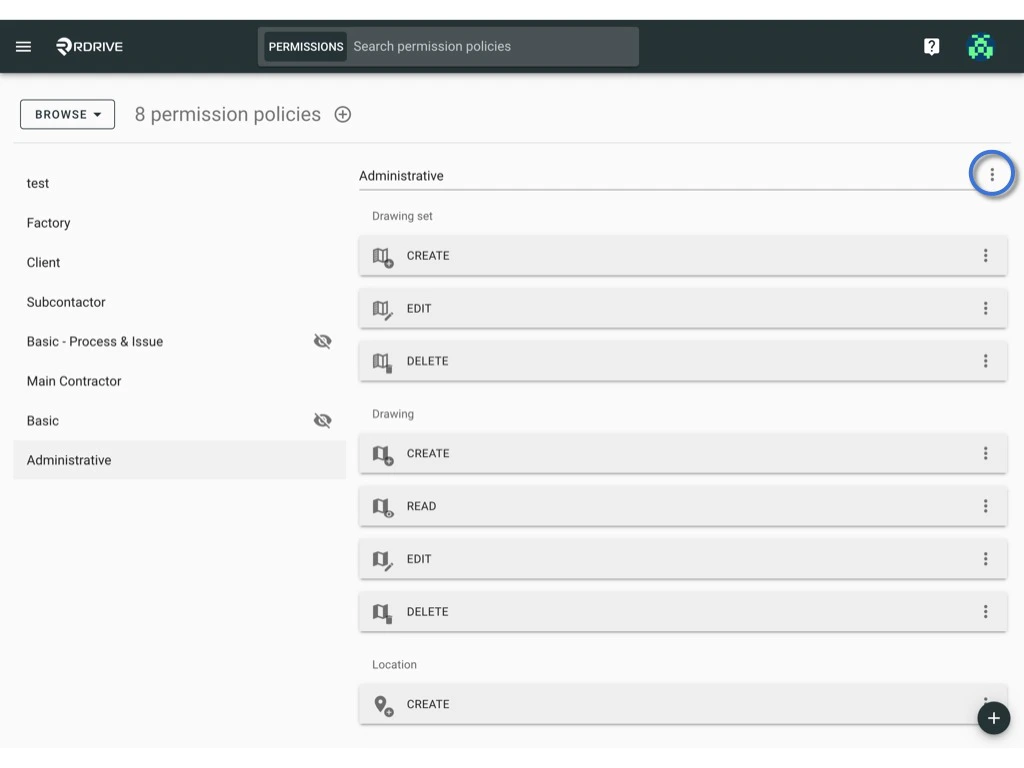
Task: Open the Administrative policy options menu
Action: (992, 173)
